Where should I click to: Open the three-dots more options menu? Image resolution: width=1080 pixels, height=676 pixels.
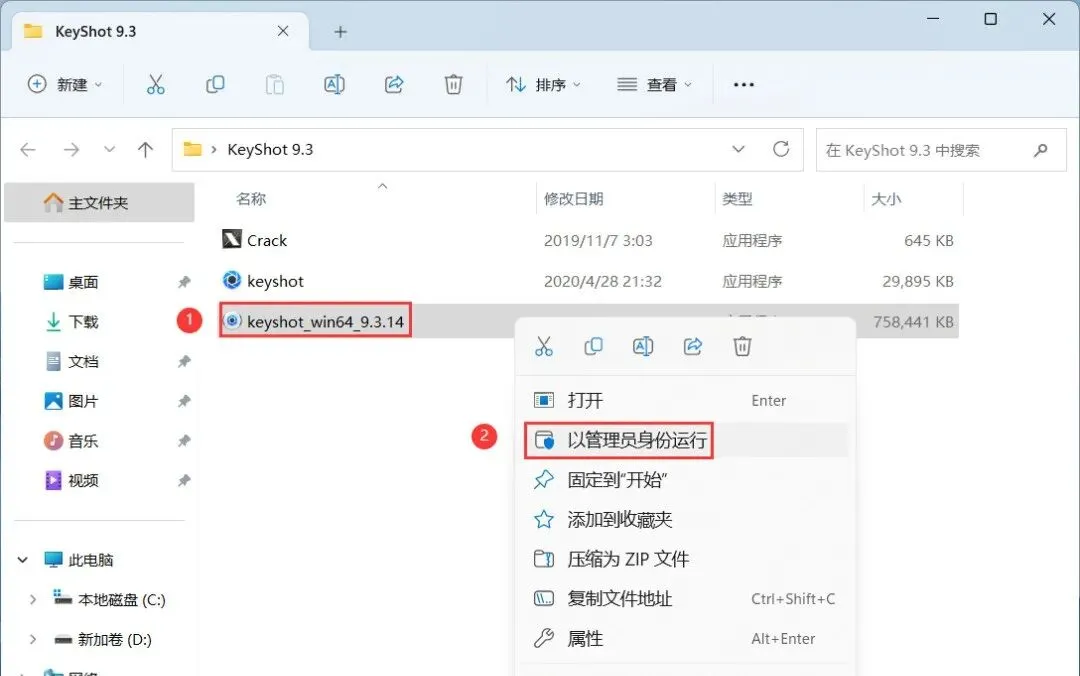tap(744, 84)
